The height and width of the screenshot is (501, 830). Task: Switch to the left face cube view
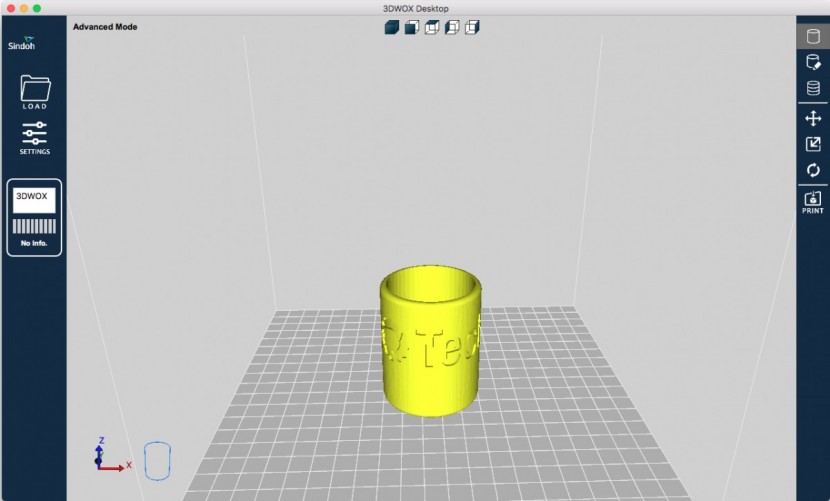tap(452, 27)
